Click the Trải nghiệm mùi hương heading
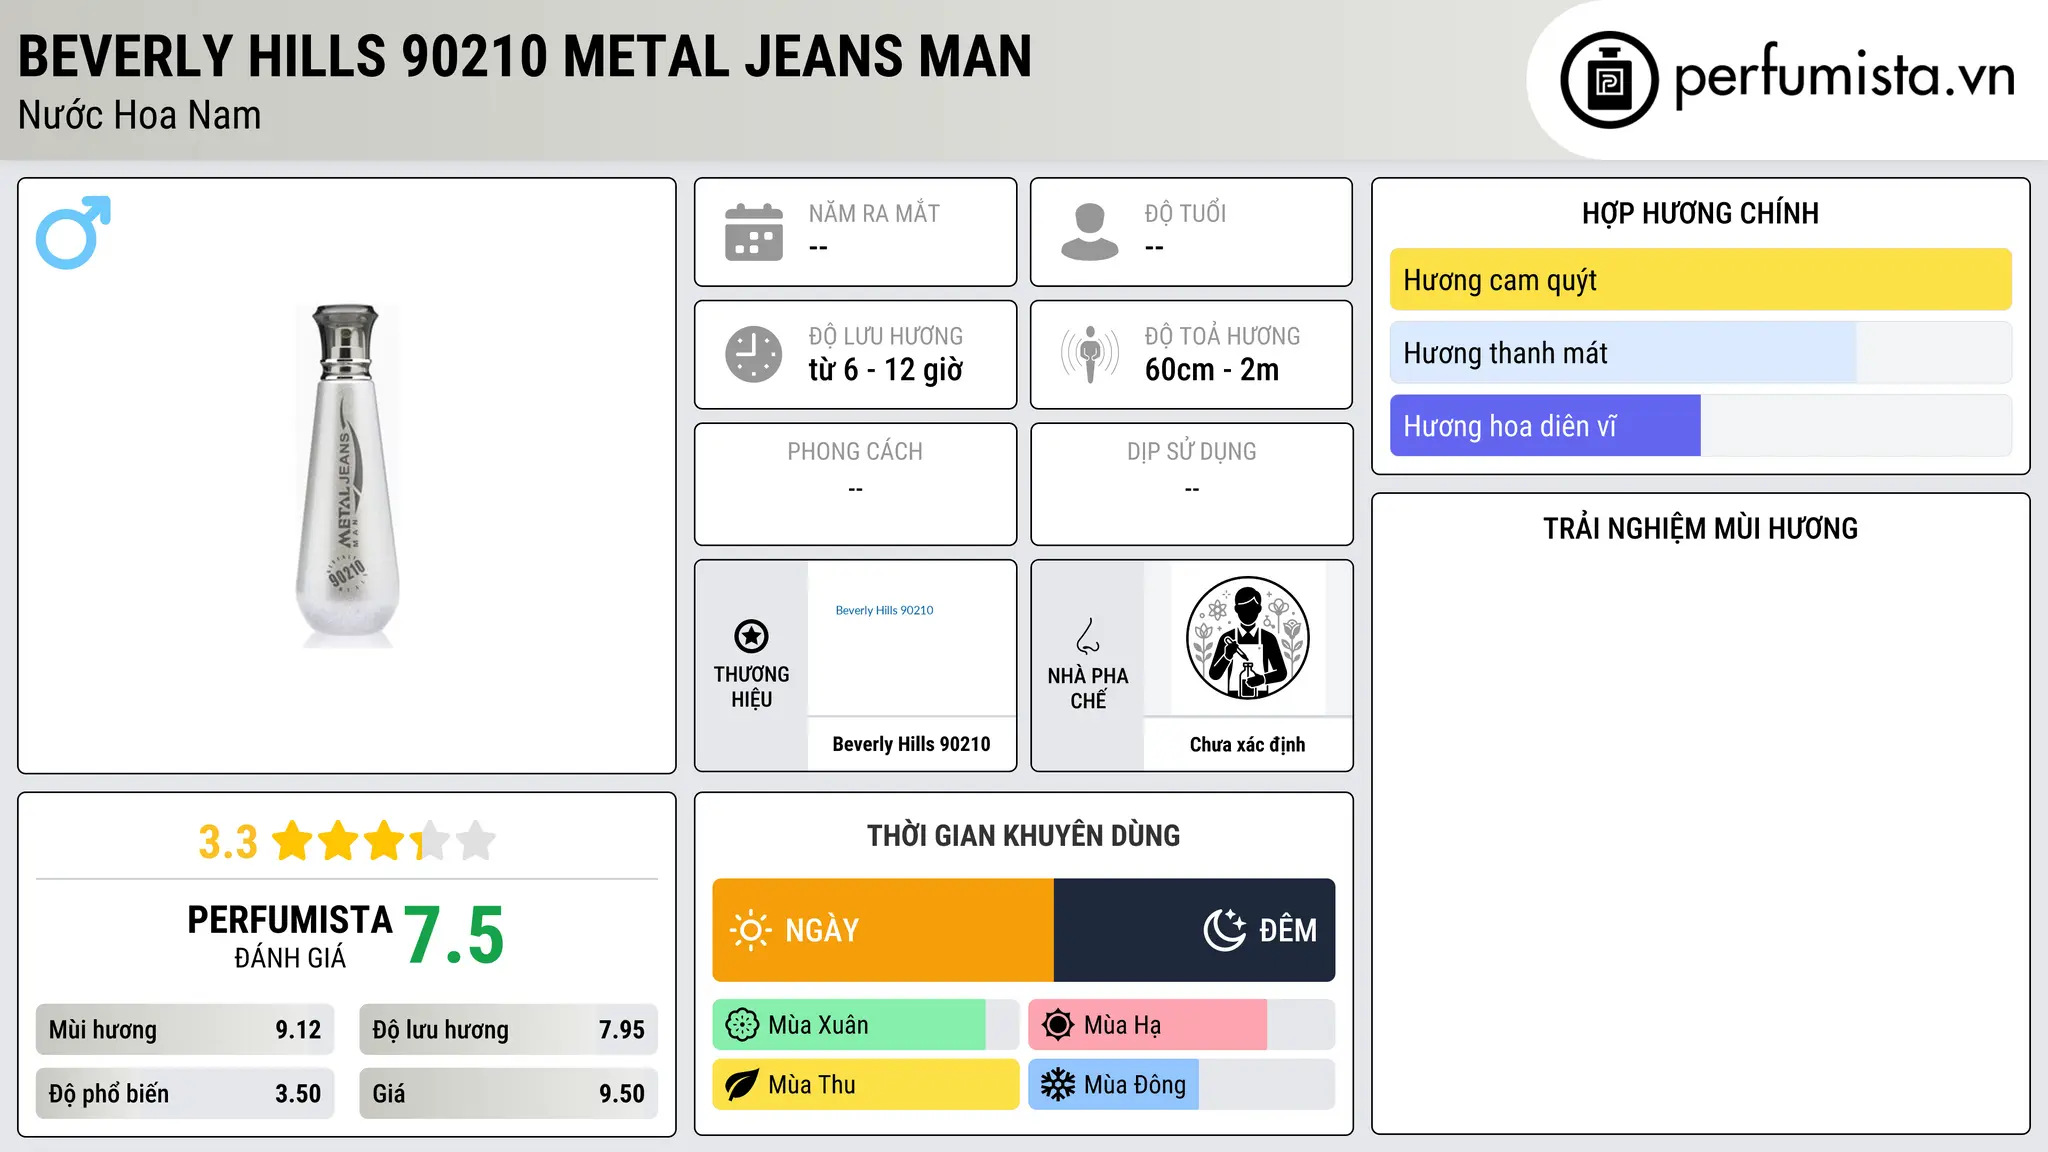 coord(1700,528)
